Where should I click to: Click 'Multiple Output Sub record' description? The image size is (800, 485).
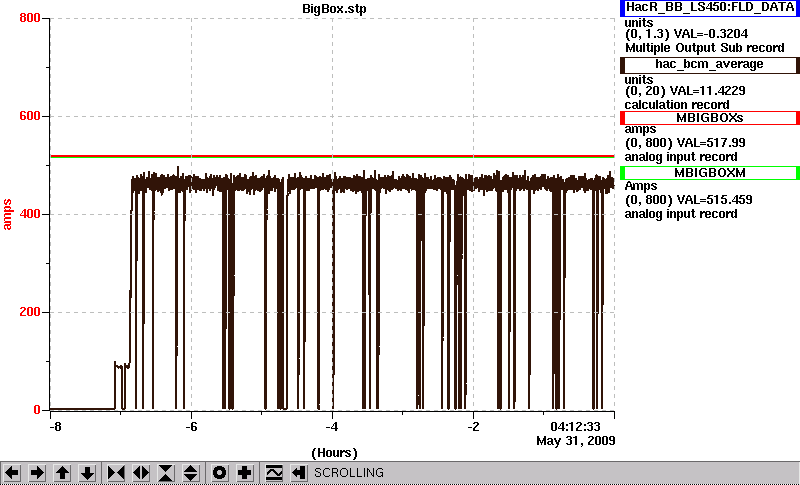(705, 48)
